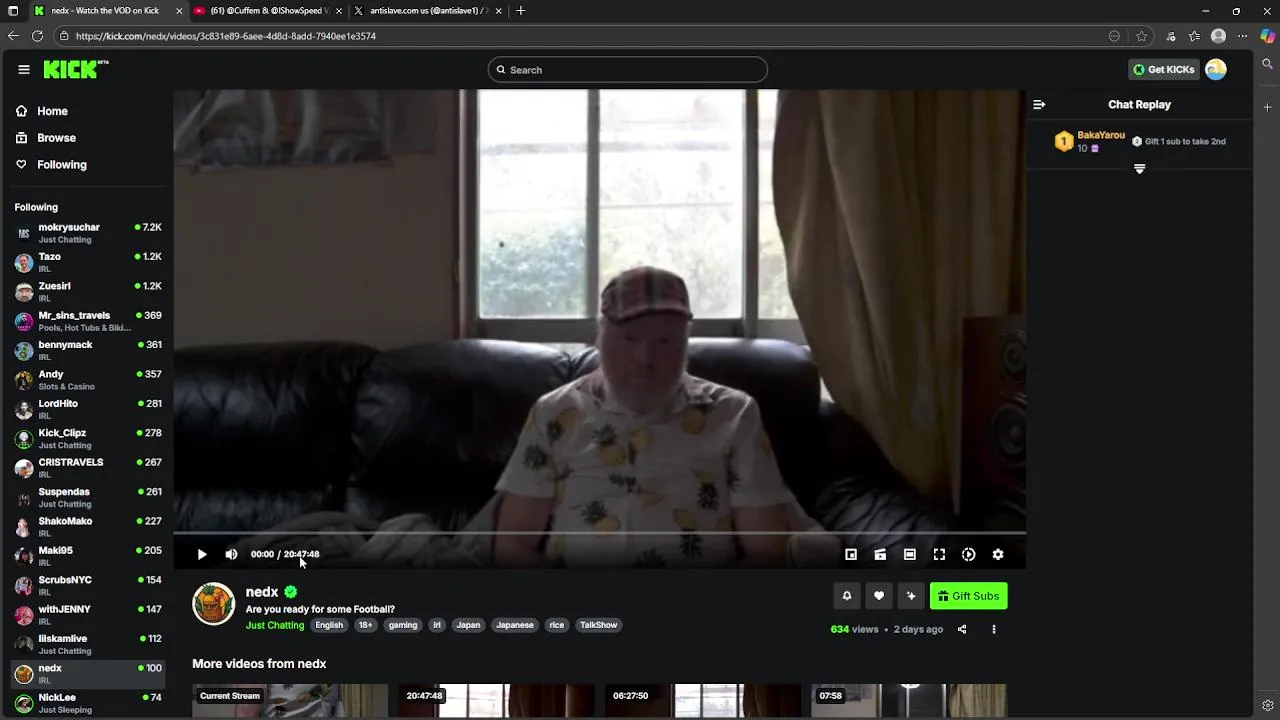The width and height of the screenshot is (1280, 720).
Task: Open the Kick hamburger sidebar menu
Action: [23, 69]
